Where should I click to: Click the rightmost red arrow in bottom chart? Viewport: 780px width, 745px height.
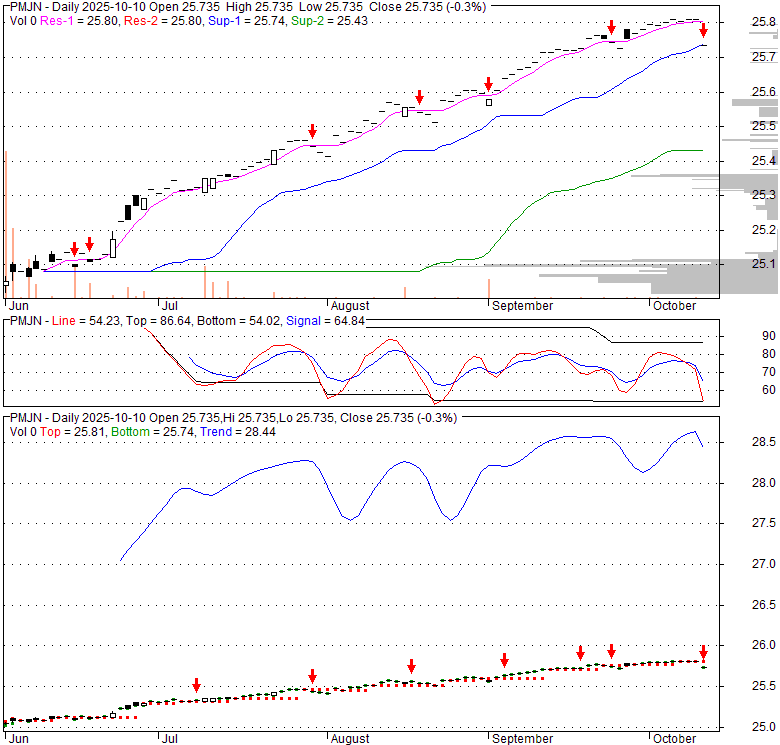coord(703,652)
